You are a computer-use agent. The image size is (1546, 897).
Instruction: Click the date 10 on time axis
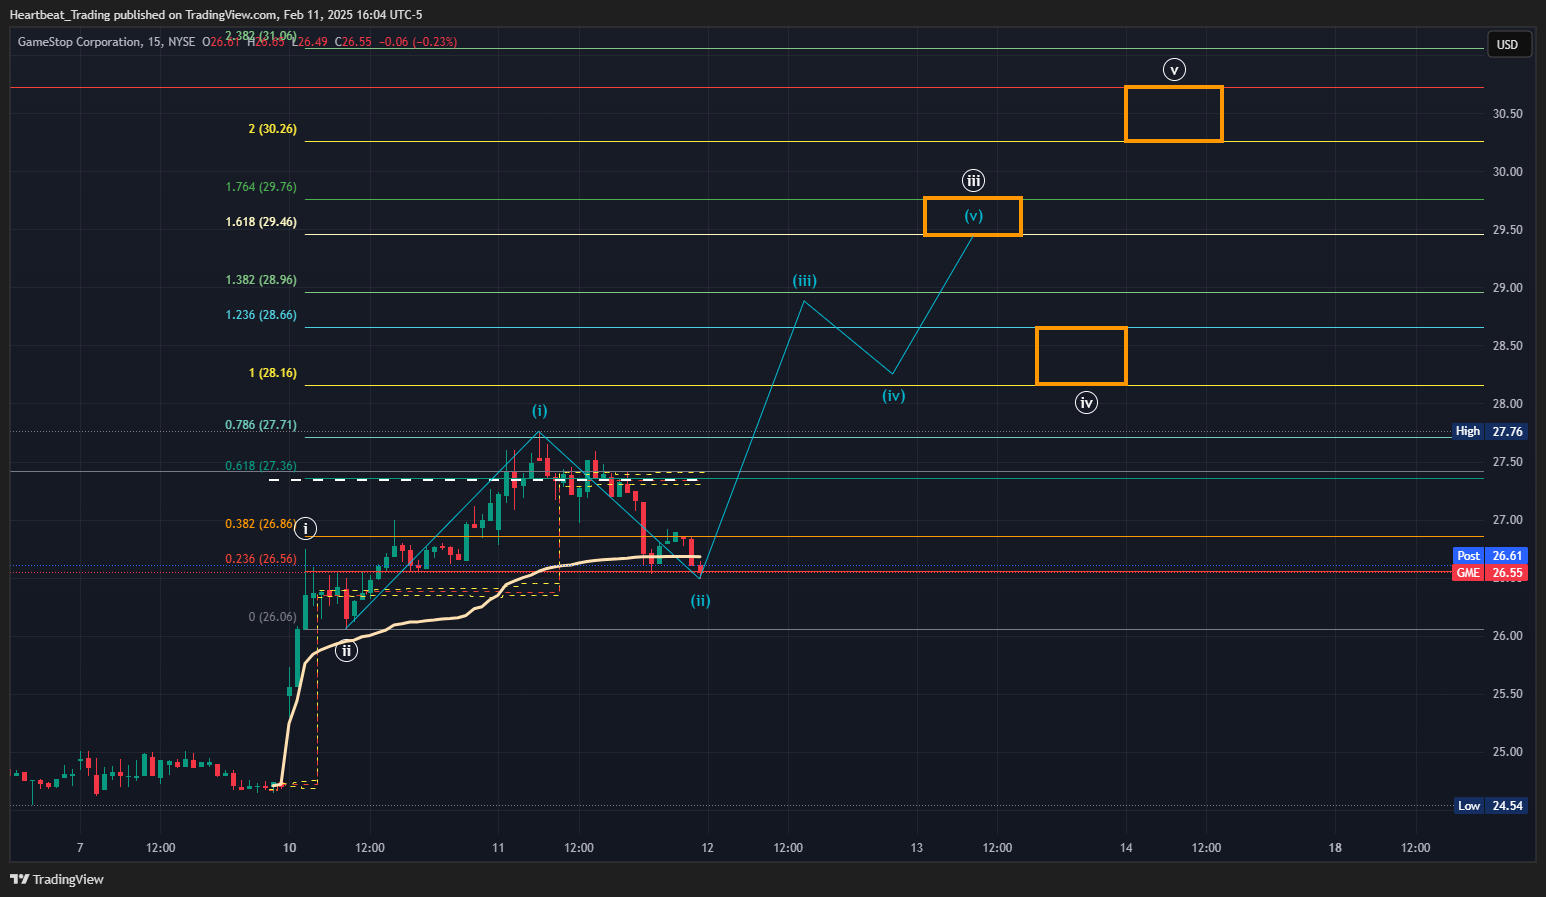coord(289,848)
